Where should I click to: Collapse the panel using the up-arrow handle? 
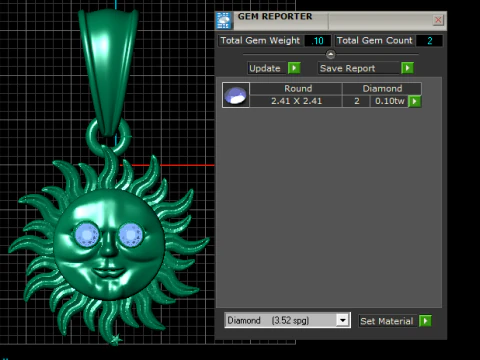tap(330, 54)
